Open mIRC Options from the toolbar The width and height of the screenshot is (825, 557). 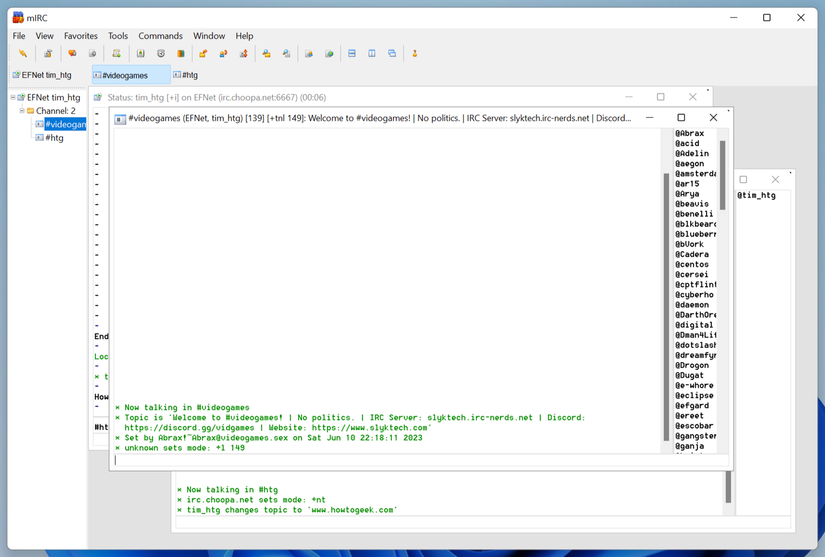tap(47, 54)
